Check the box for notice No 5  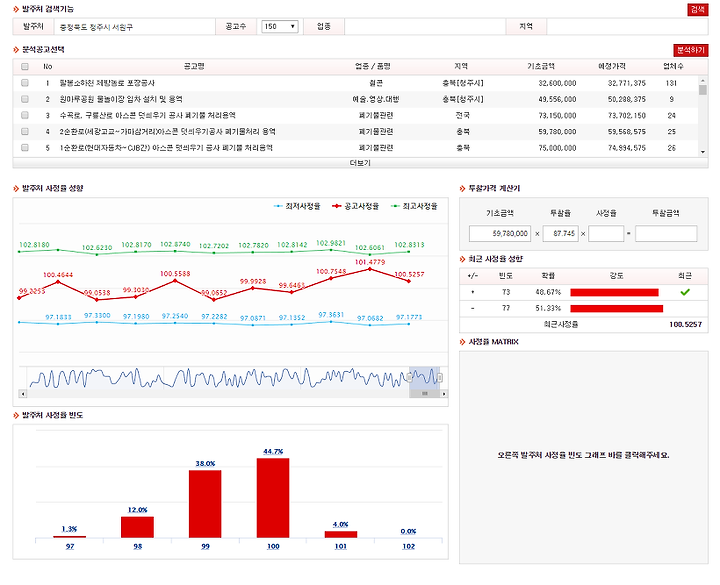pos(25,147)
